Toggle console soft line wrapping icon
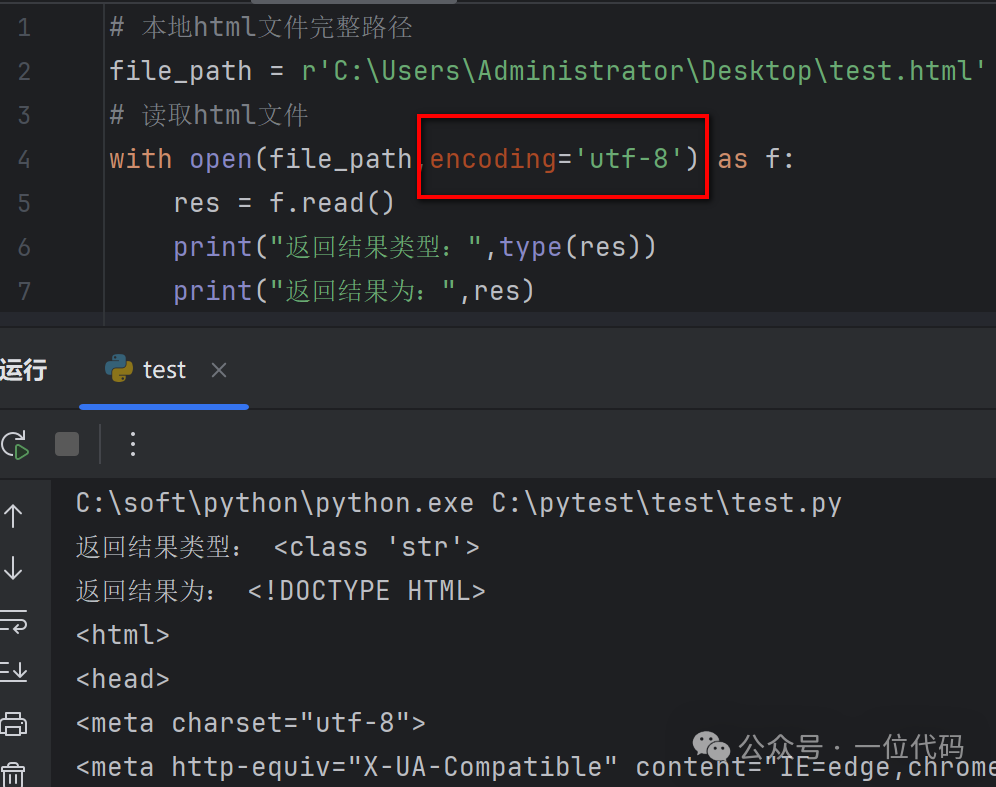 pyautogui.click(x=14, y=621)
